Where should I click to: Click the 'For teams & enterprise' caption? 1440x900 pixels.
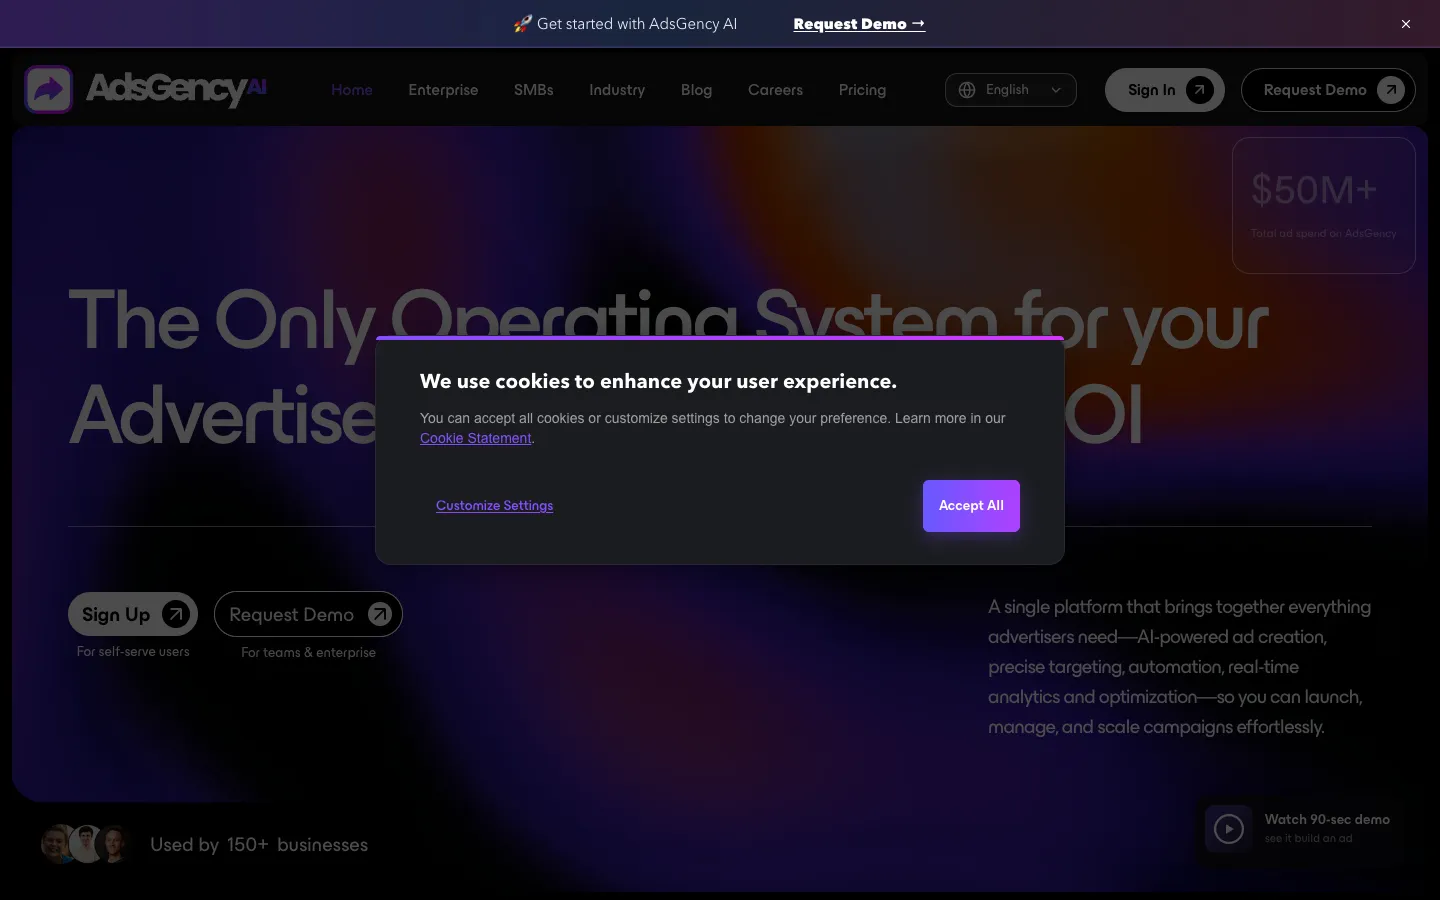[x=308, y=652]
